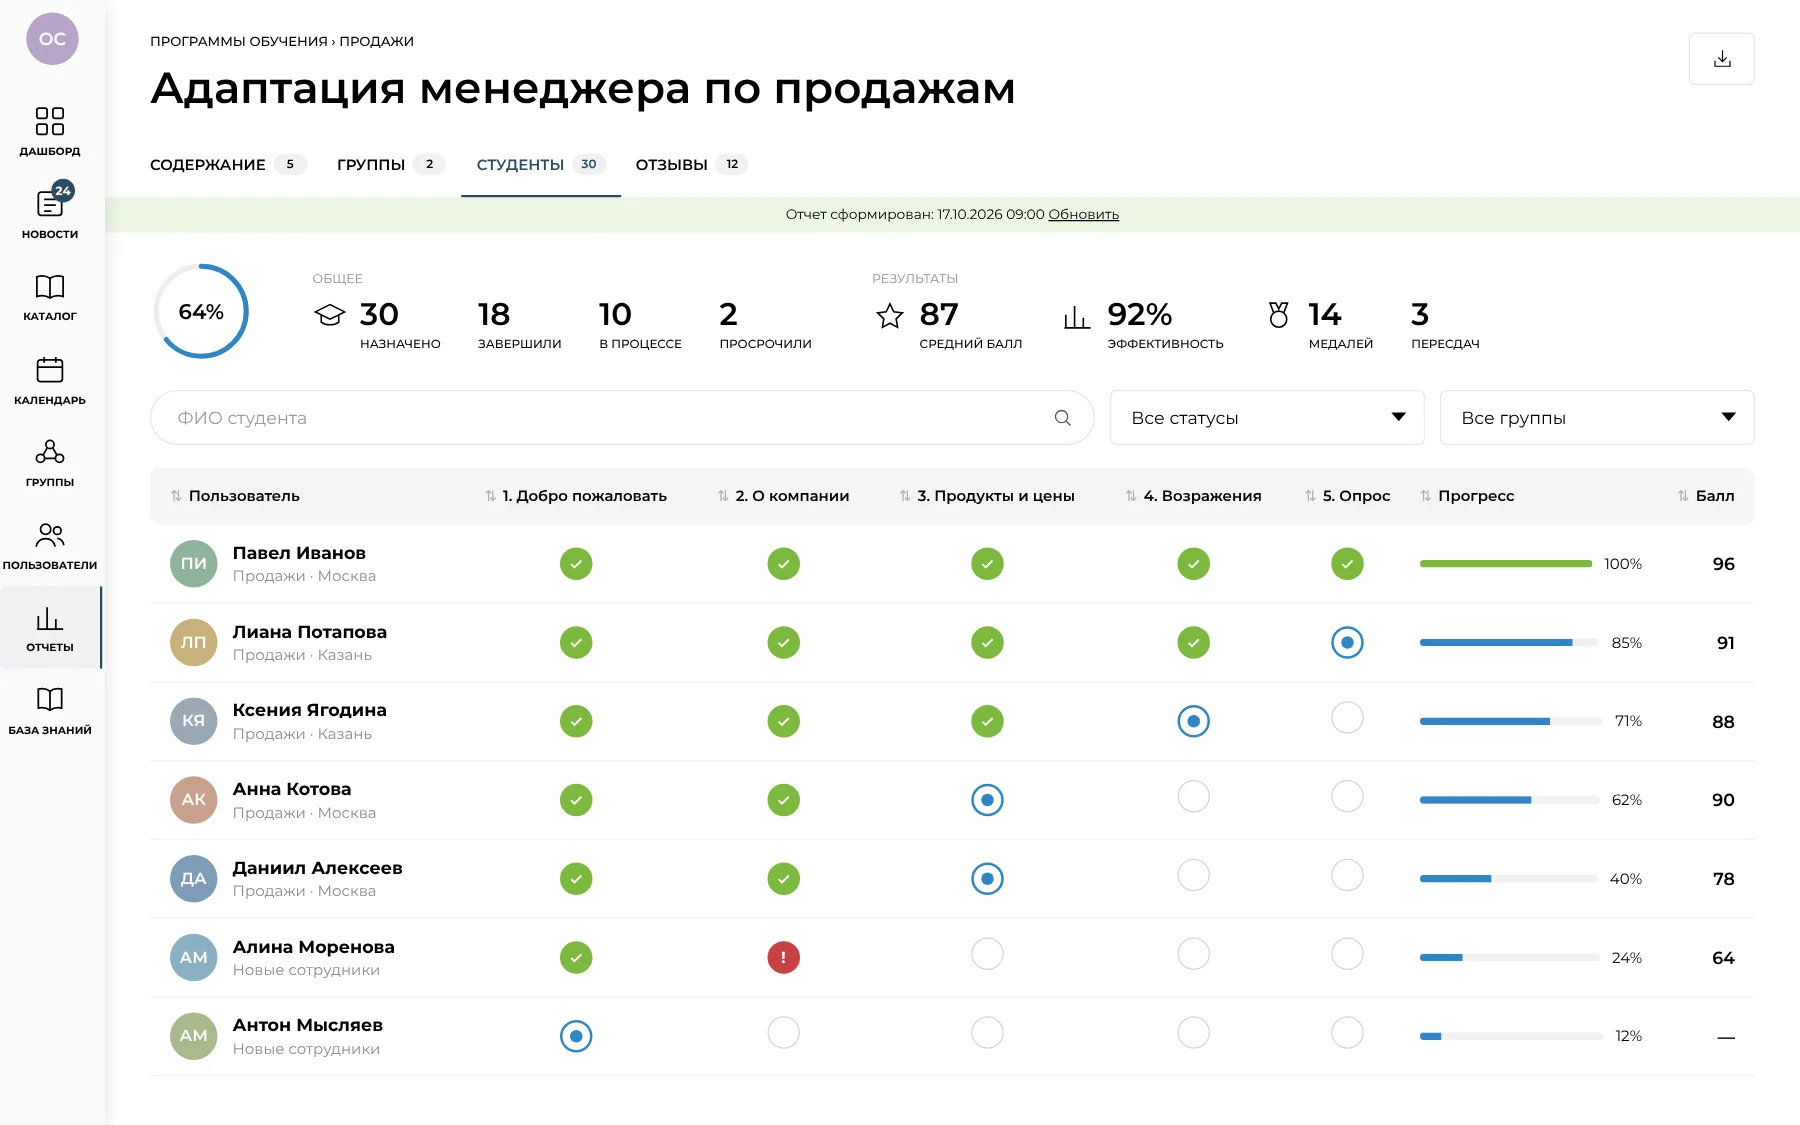Viewport: 1800px width, 1125px height.
Task: Open Пользователи in the sidebar
Action: [50, 546]
